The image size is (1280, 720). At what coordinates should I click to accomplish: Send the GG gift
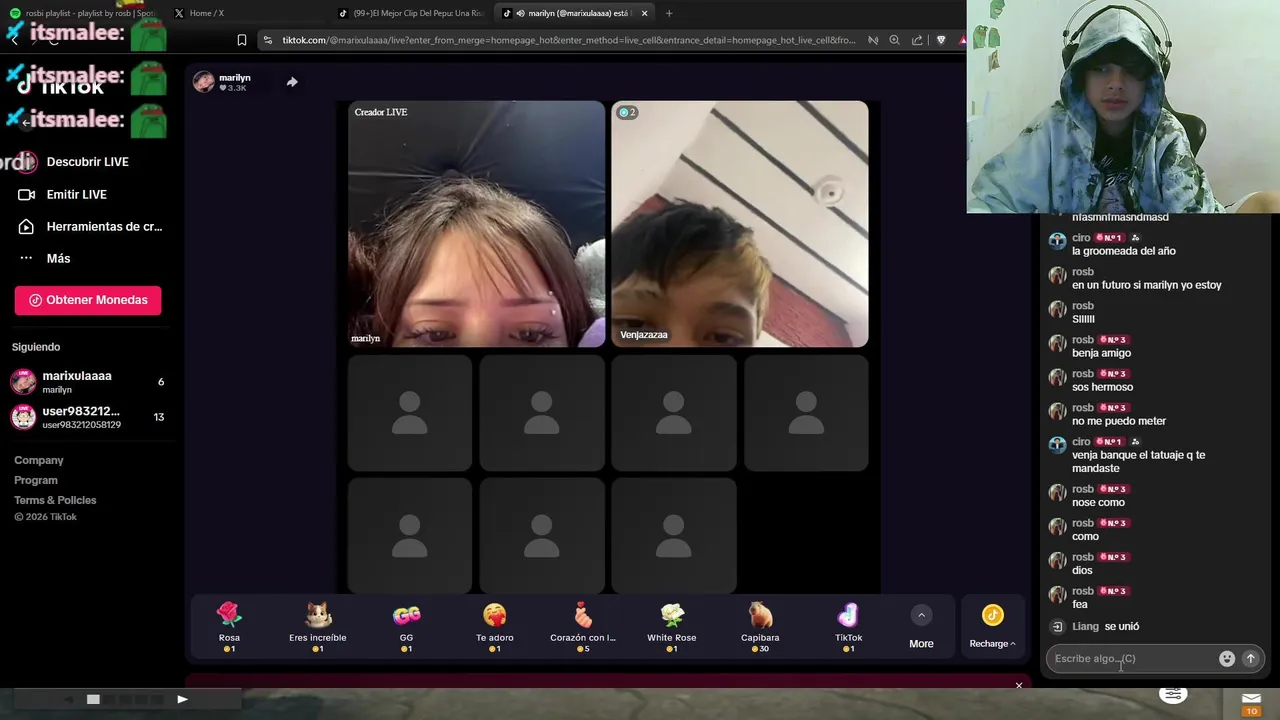tap(406, 627)
